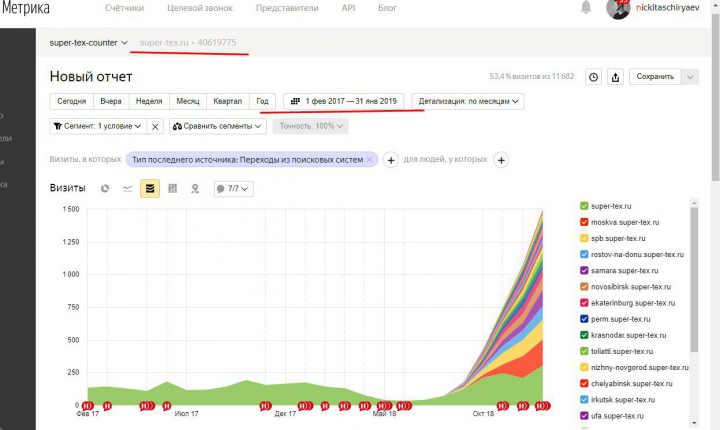
Task: Switch to map view
Action: point(195,188)
